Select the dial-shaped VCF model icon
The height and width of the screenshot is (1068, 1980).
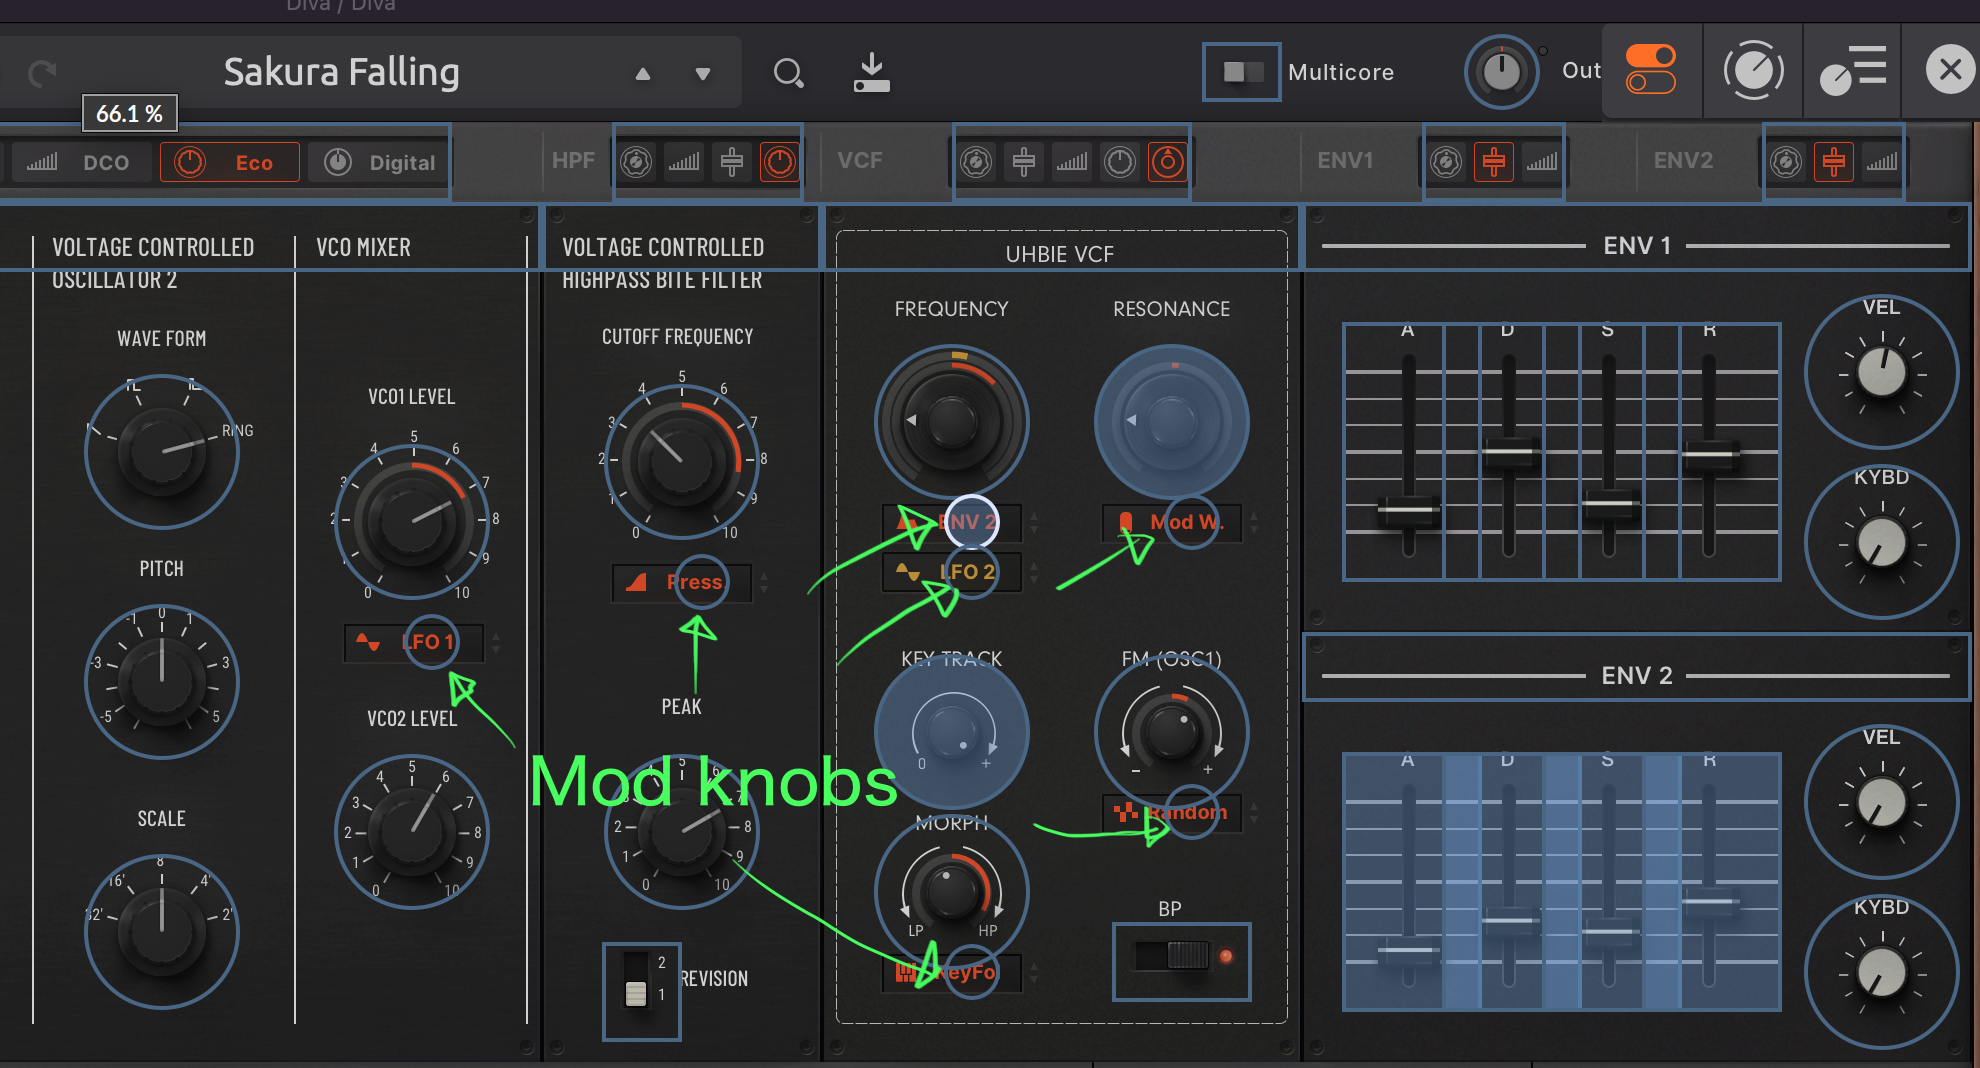pyautogui.click(x=977, y=161)
